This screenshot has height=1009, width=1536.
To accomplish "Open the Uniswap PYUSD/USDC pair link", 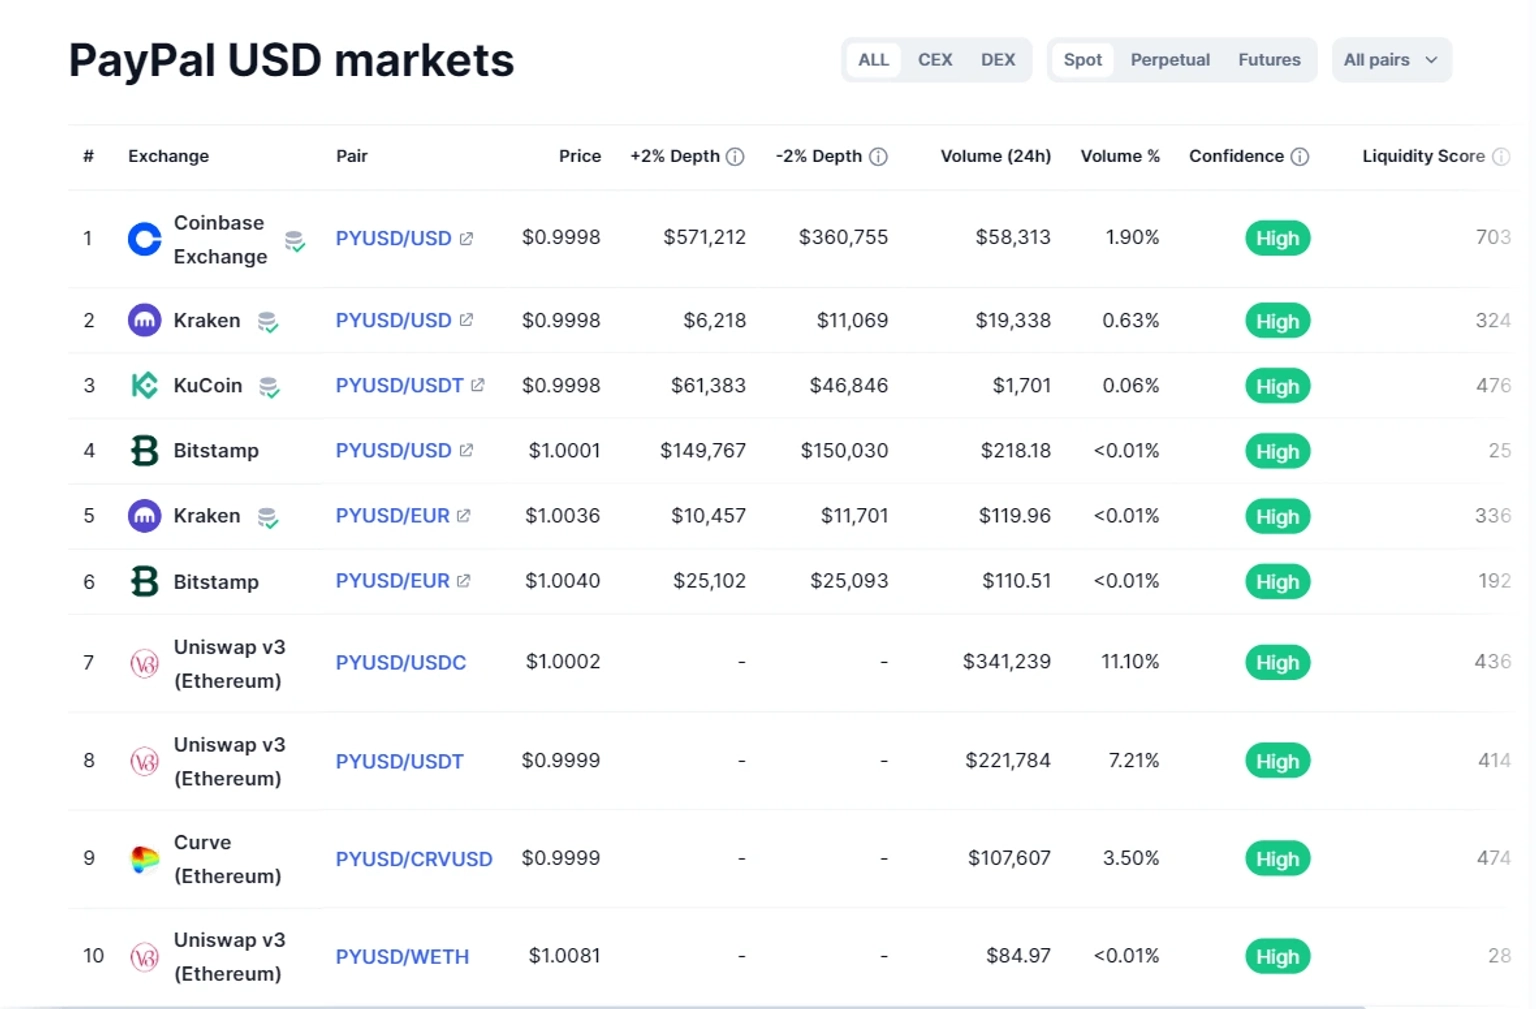I will [400, 662].
